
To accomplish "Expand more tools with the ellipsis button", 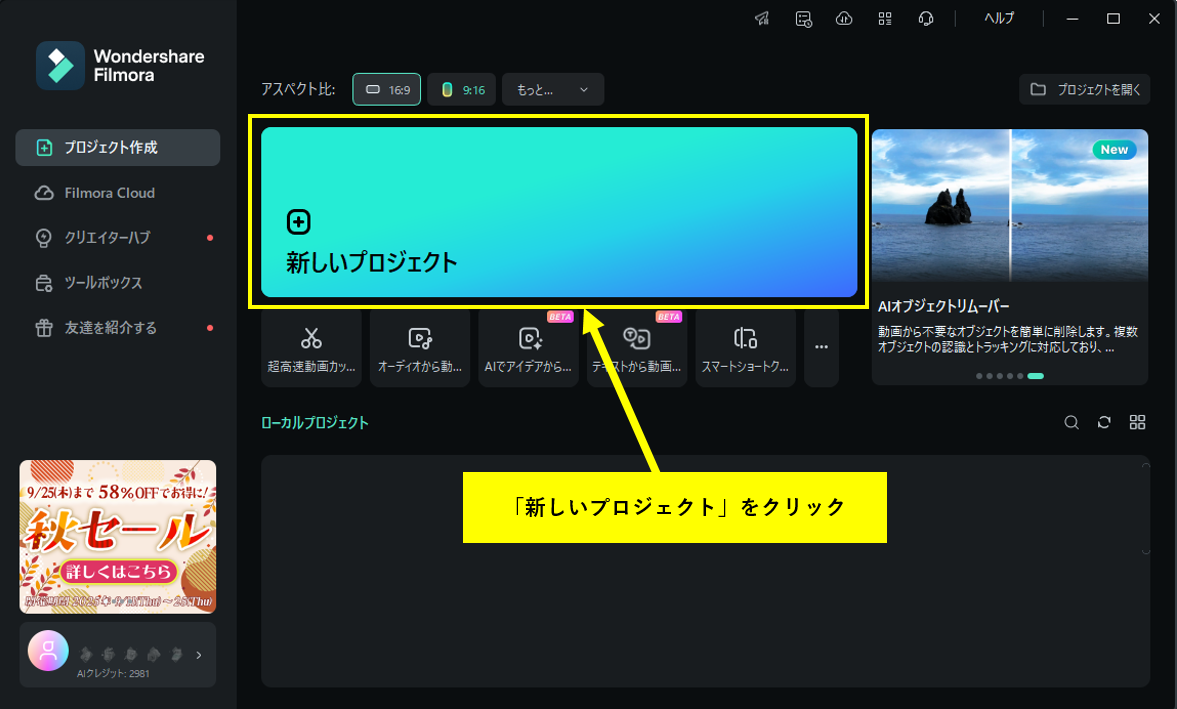I will (821, 347).
